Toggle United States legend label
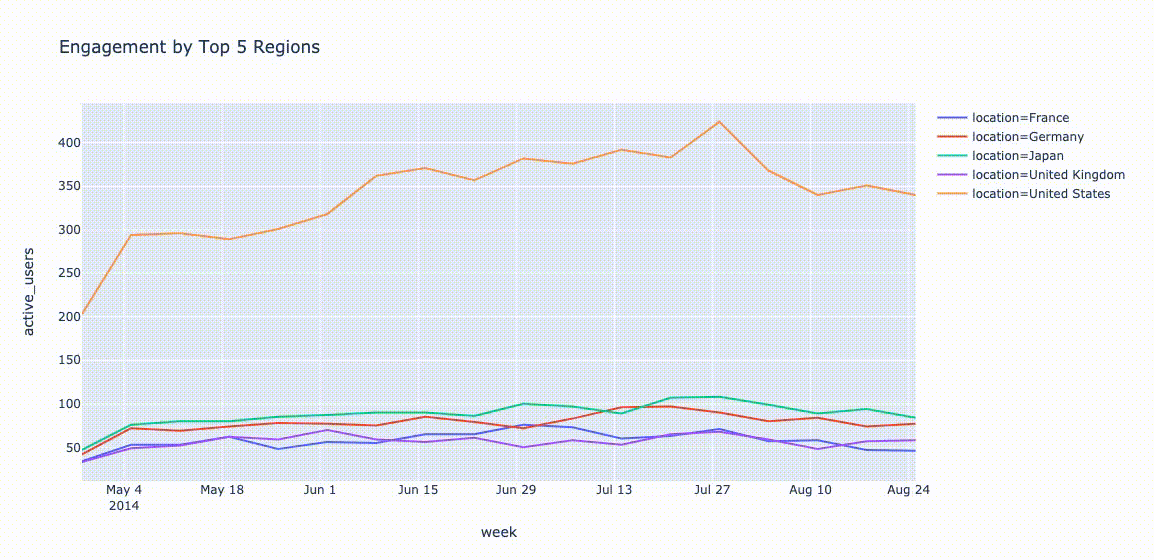 [x=1040, y=194]
